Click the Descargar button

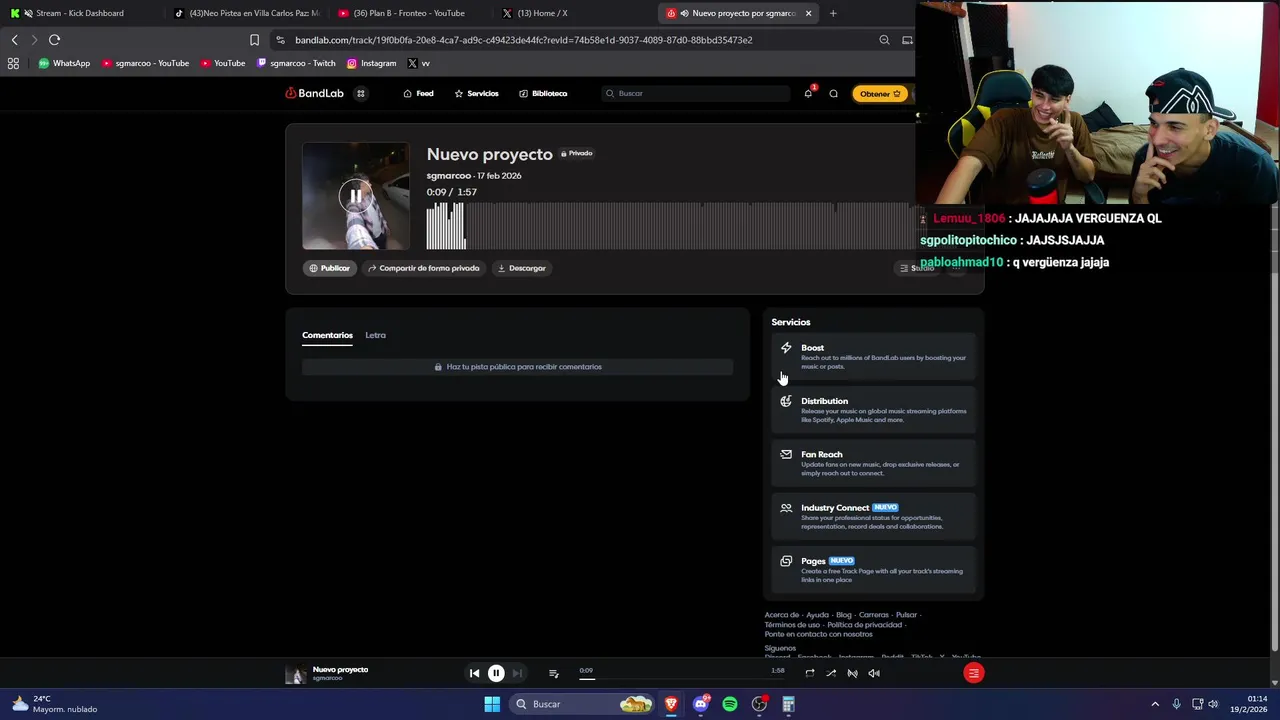521,268
